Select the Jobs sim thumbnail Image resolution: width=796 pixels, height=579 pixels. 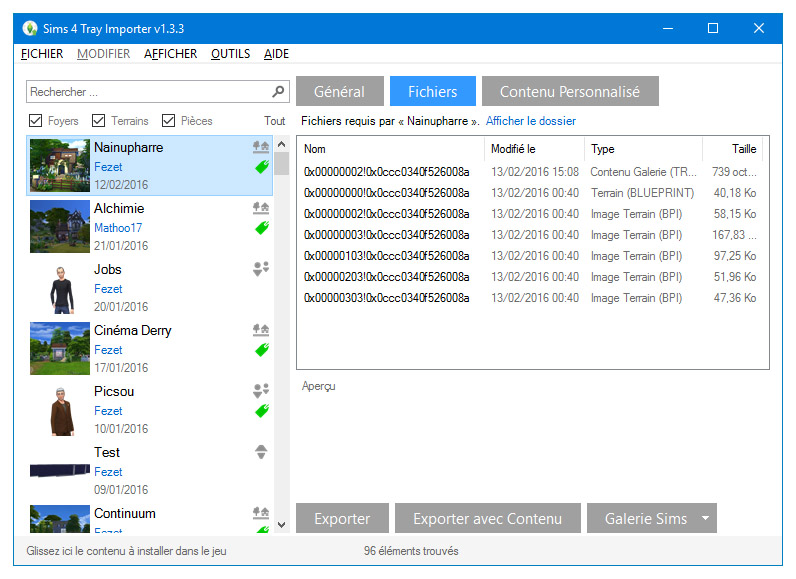click(x=61, y=289)
